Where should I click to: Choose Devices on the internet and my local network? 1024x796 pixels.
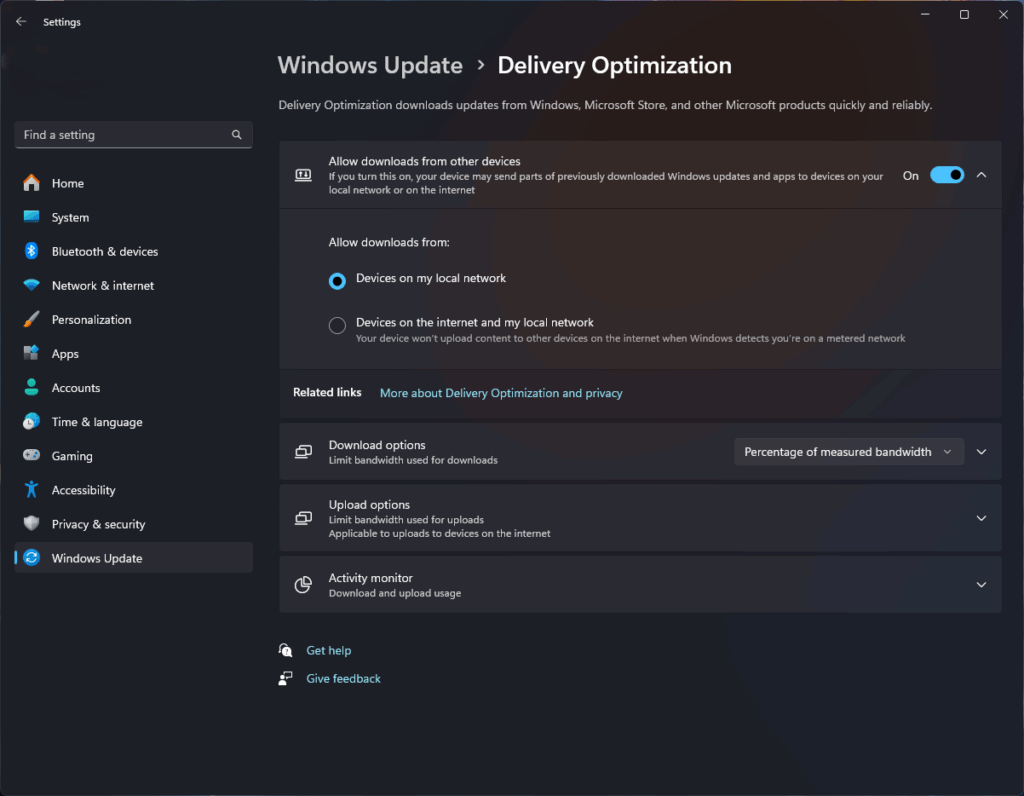(337, 325)
